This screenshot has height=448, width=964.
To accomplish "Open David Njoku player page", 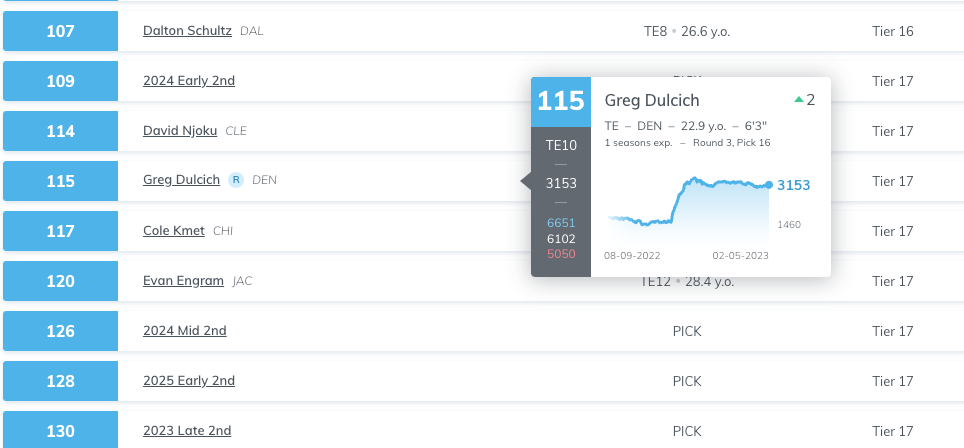I will point(180,131).
